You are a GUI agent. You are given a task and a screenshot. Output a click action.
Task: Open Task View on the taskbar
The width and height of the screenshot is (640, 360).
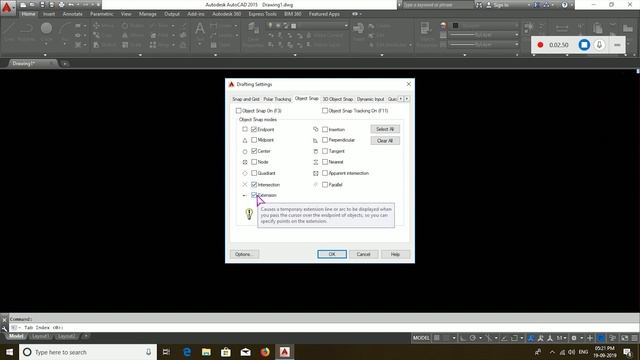coord(166,352)
